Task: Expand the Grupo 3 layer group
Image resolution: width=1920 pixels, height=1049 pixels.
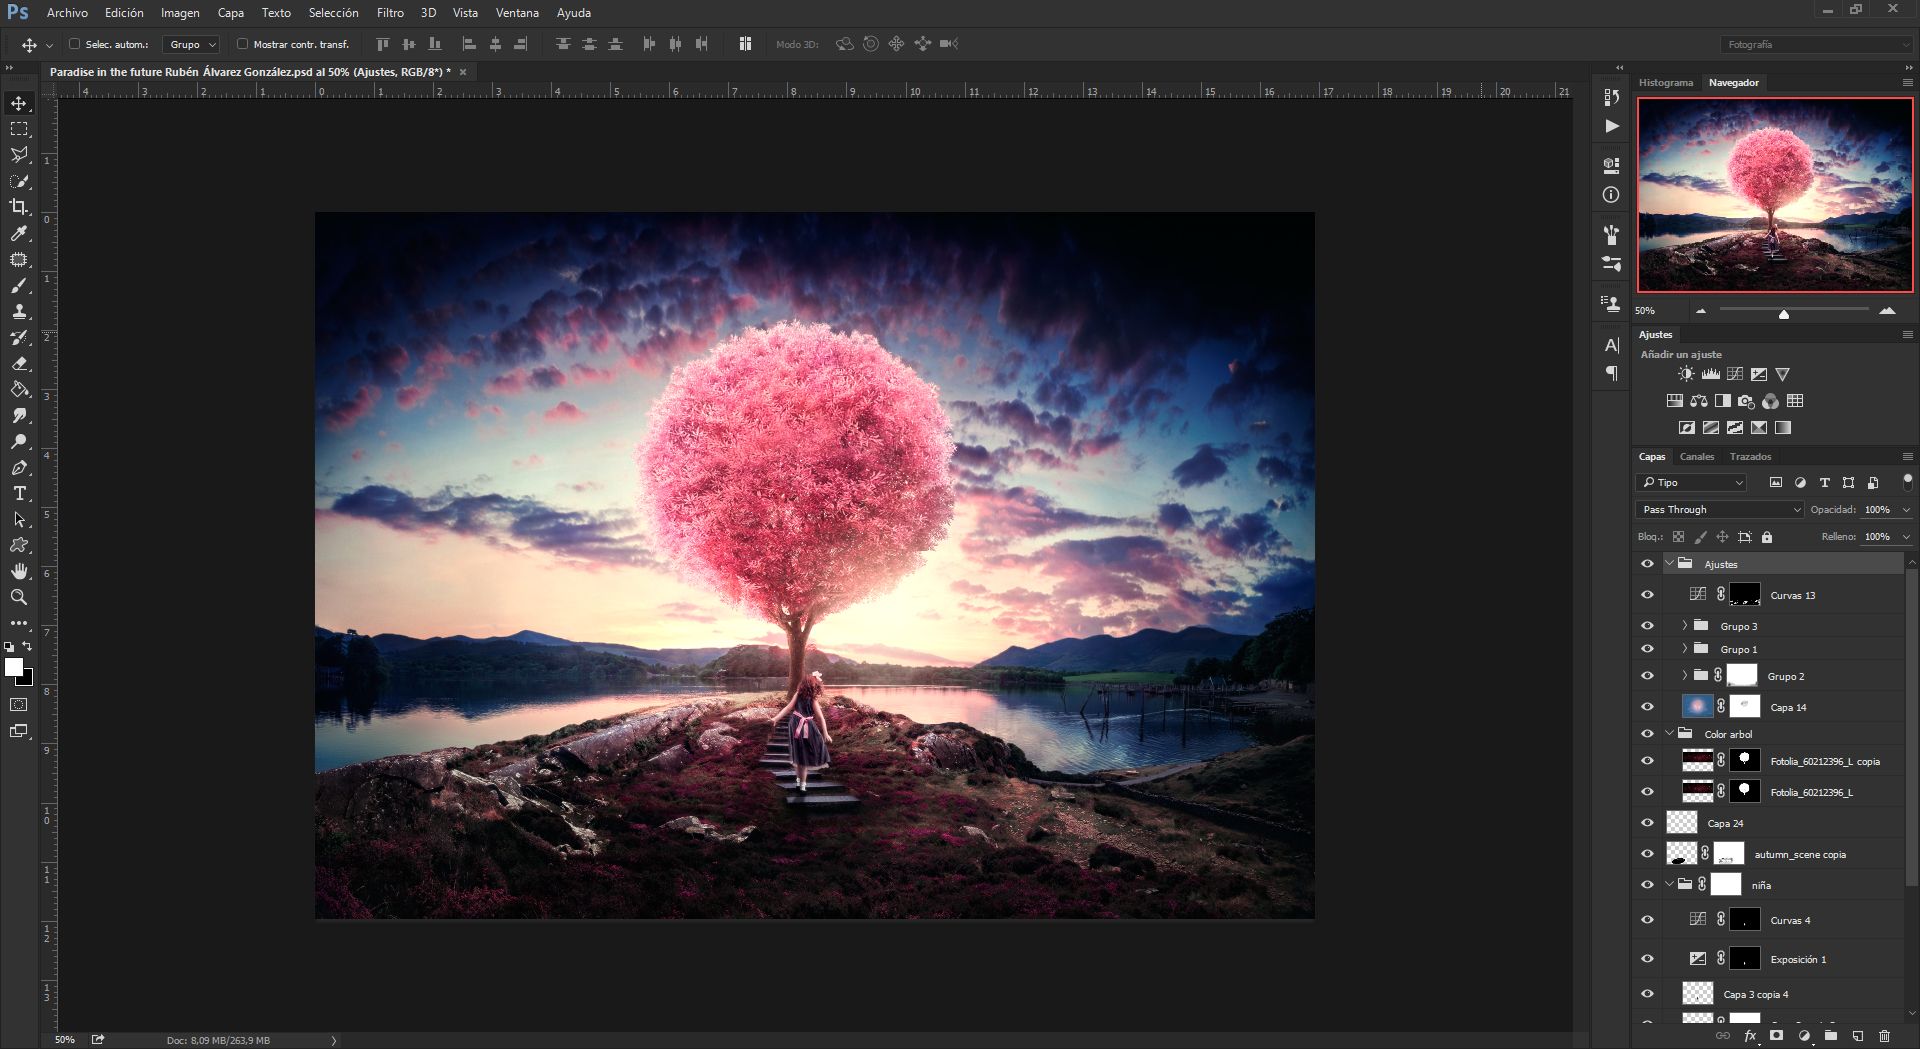Action: (1686, 625)
